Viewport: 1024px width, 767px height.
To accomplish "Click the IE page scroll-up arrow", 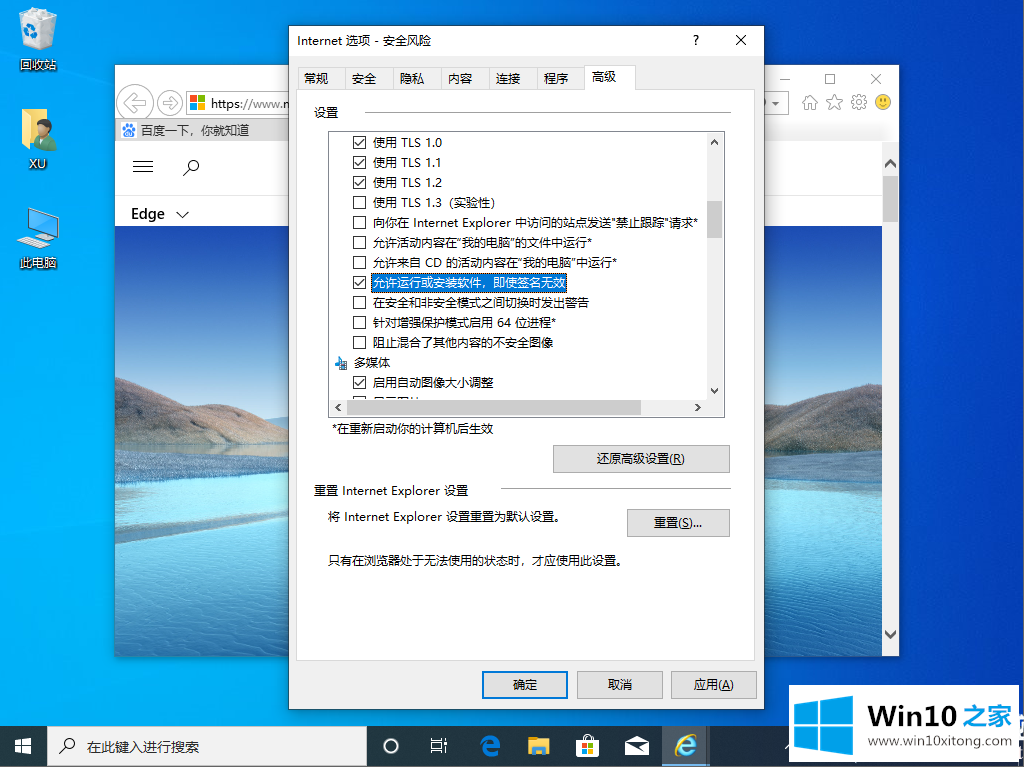I will click(x=890, y=163).
